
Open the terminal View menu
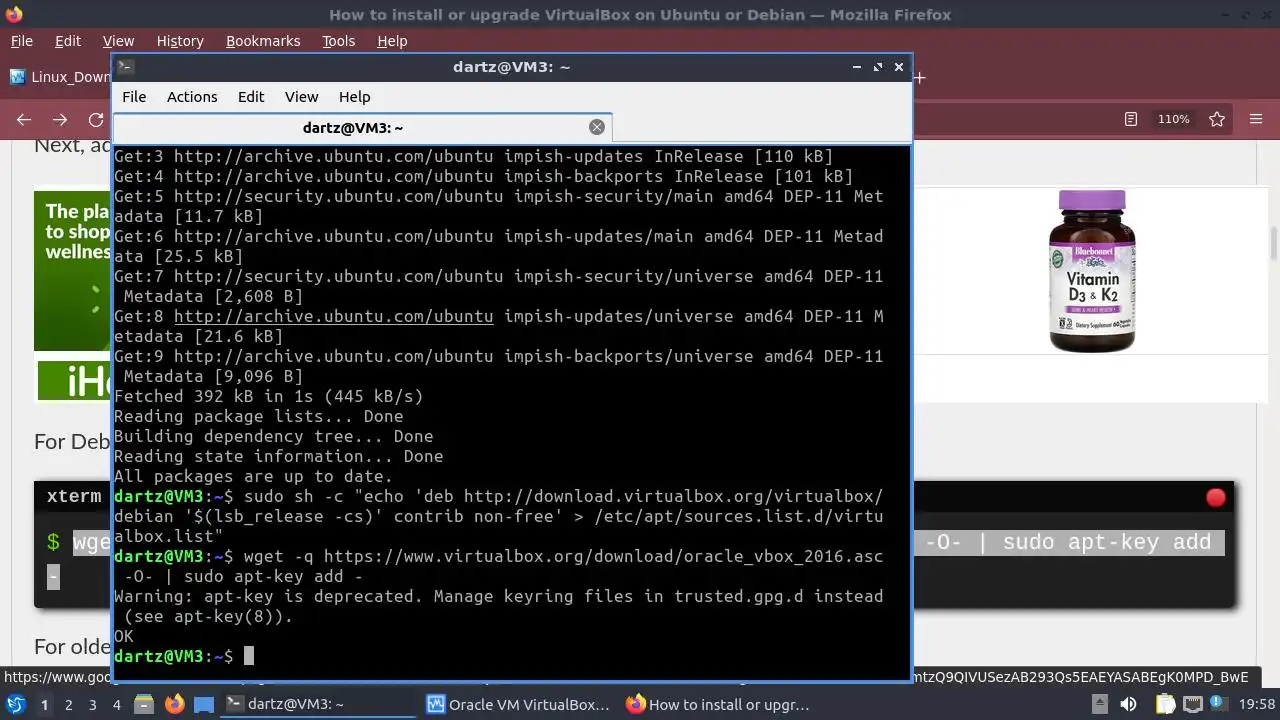[x=301, y=97]
